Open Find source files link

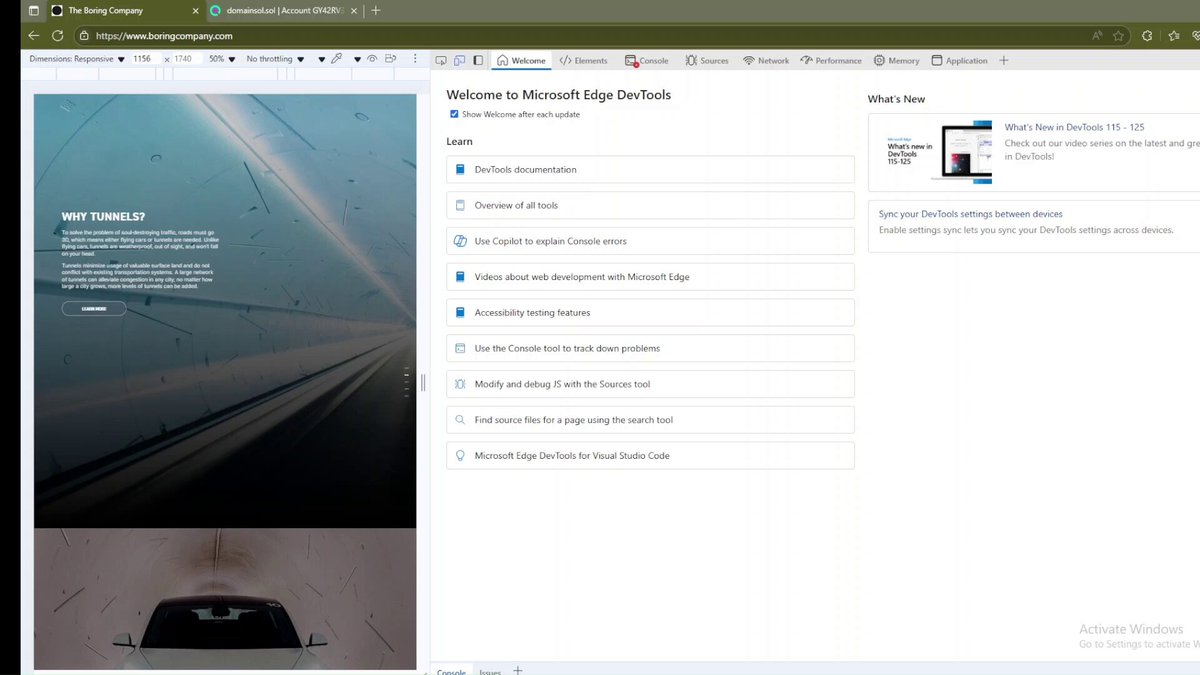(650, 420)
